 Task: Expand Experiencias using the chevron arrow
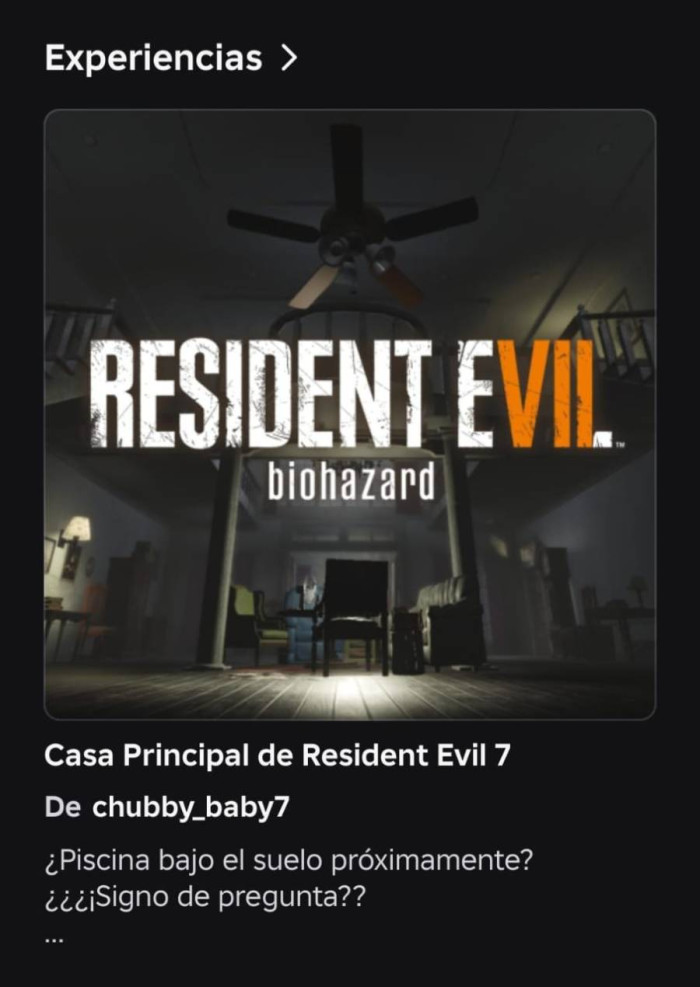click(288, 59)
